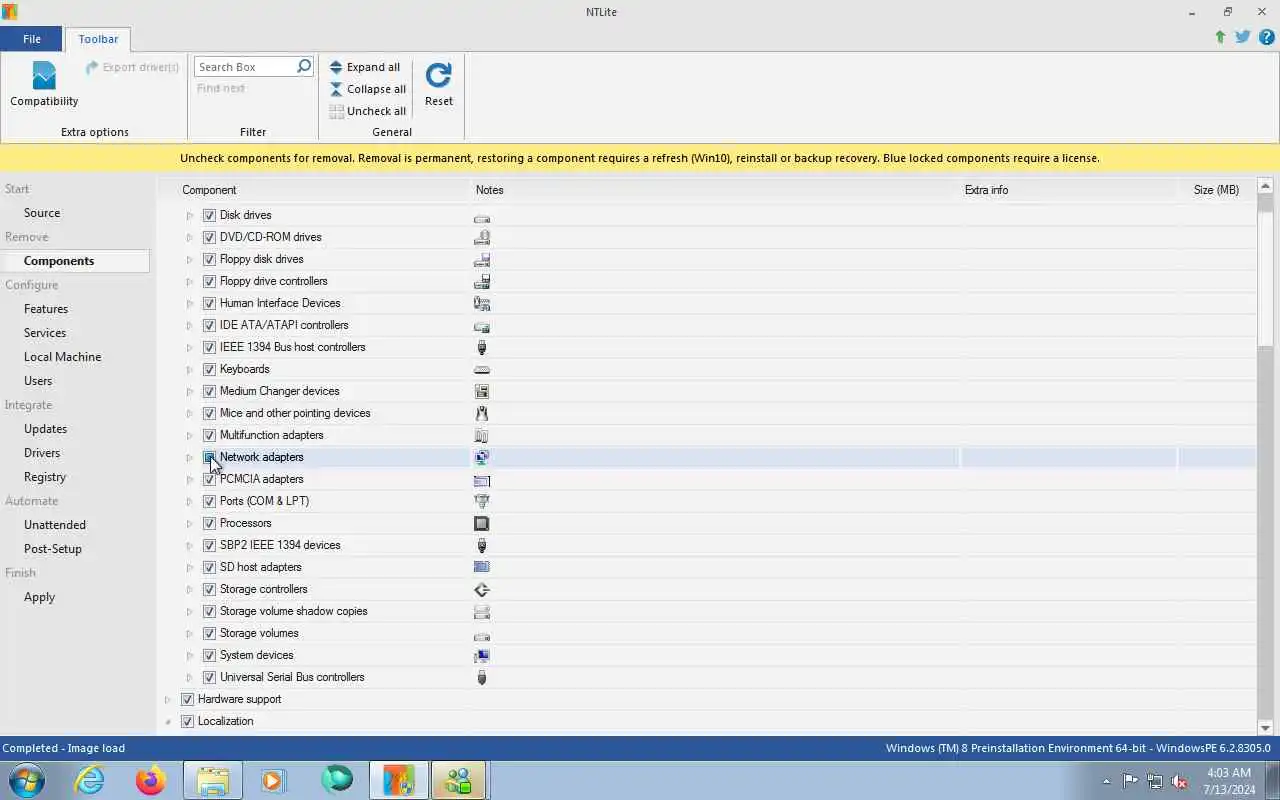The image size is (1280, 800).
Task: Expand the IDE ATA/ATAPI controllers node
Action: [190, 325]
